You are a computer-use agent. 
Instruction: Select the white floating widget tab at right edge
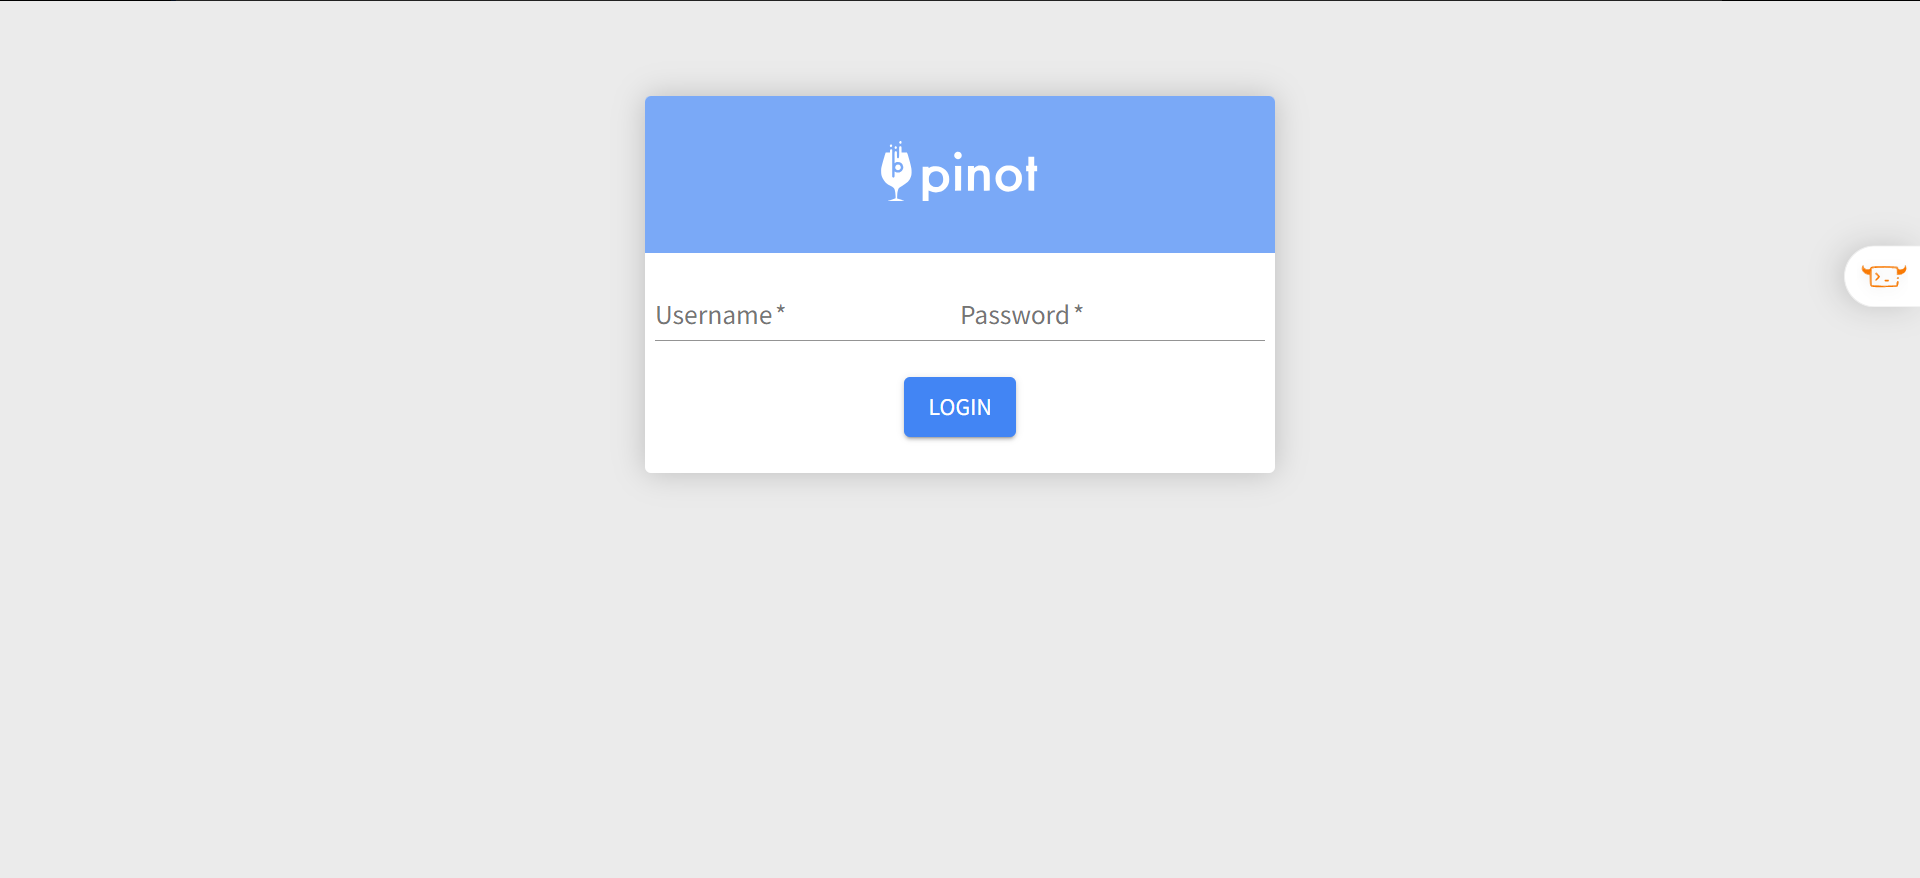(1882, 276)
